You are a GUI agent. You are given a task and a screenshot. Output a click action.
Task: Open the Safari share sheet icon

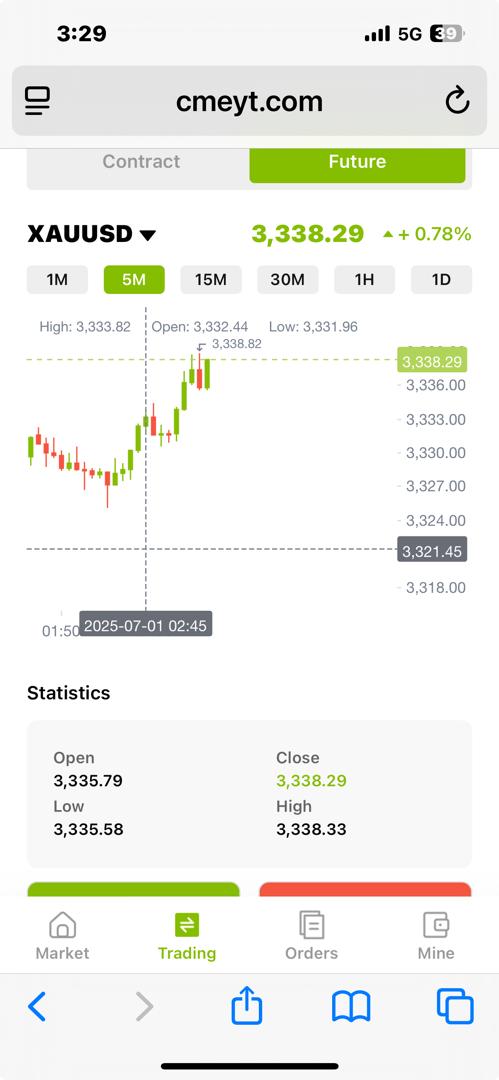click(247, 1004)
